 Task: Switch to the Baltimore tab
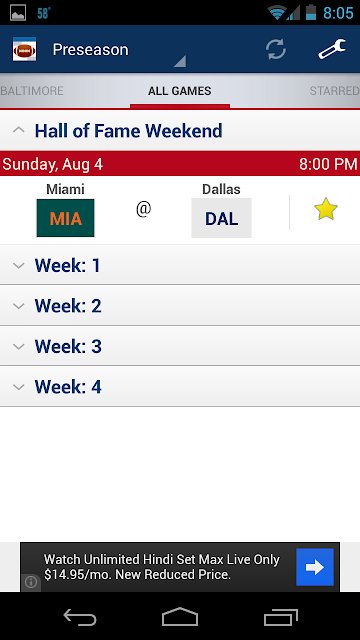pos(32,91)
